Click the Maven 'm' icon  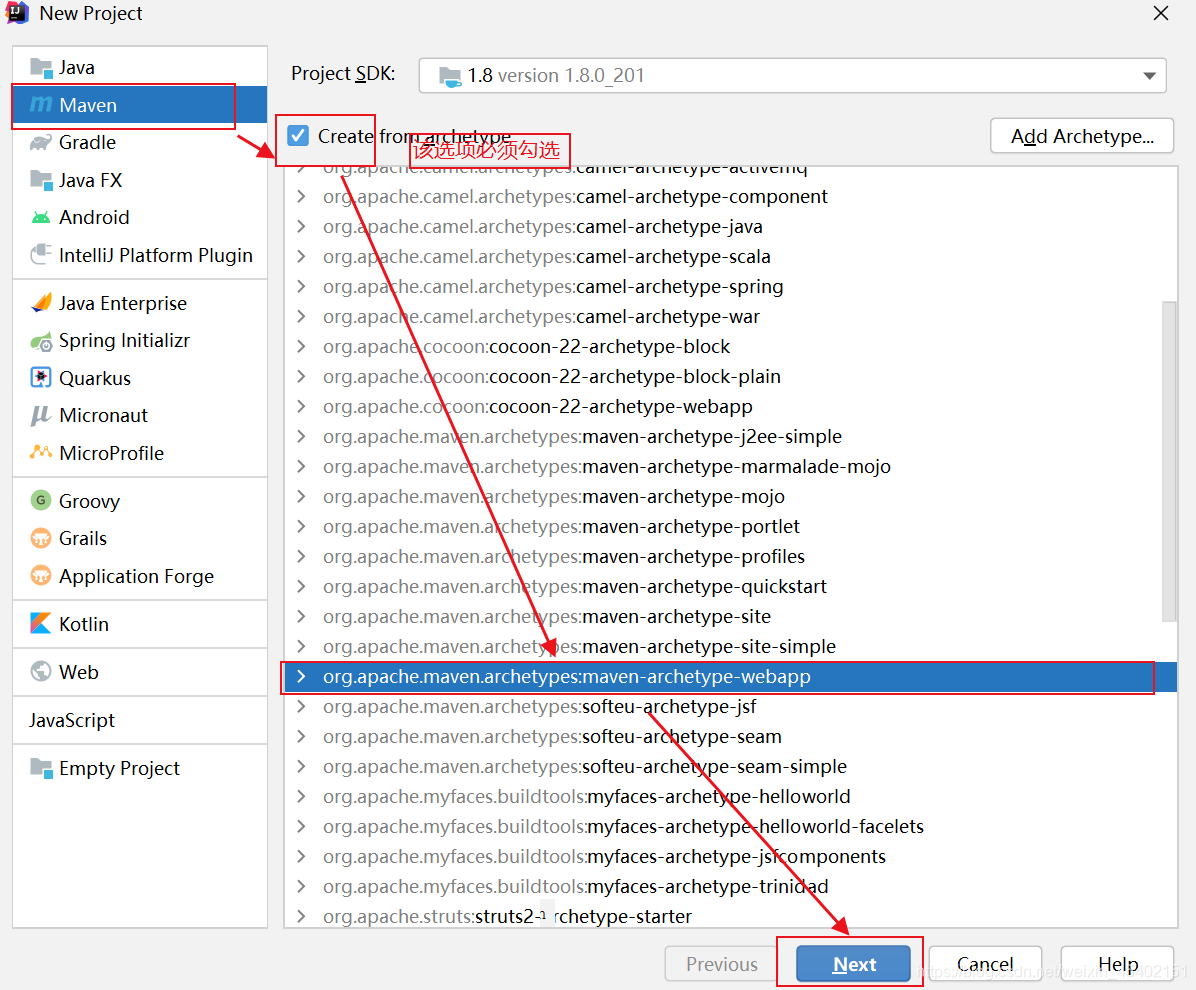click(x=40, y=104)
